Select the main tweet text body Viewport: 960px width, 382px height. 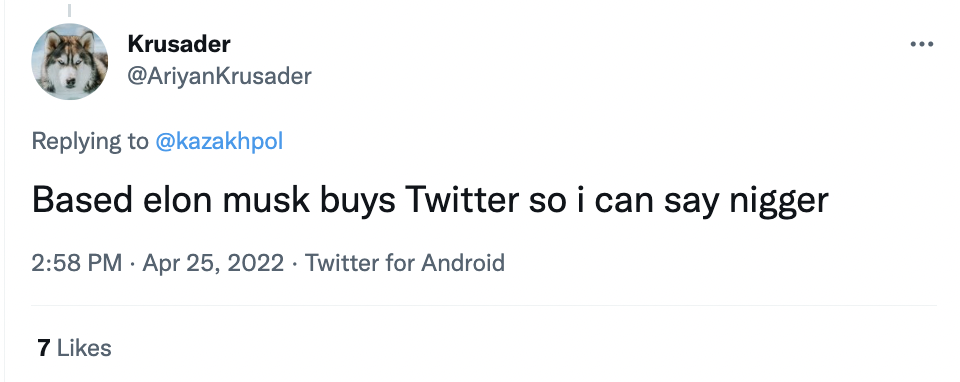[430, 200]
